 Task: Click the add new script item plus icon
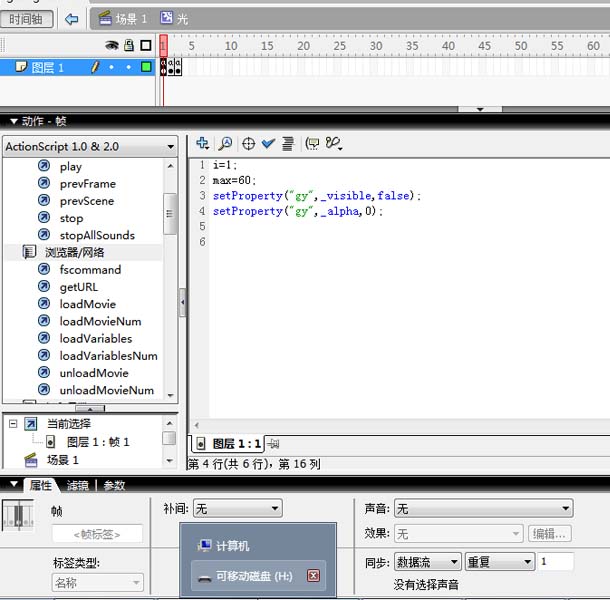(202, 144)
